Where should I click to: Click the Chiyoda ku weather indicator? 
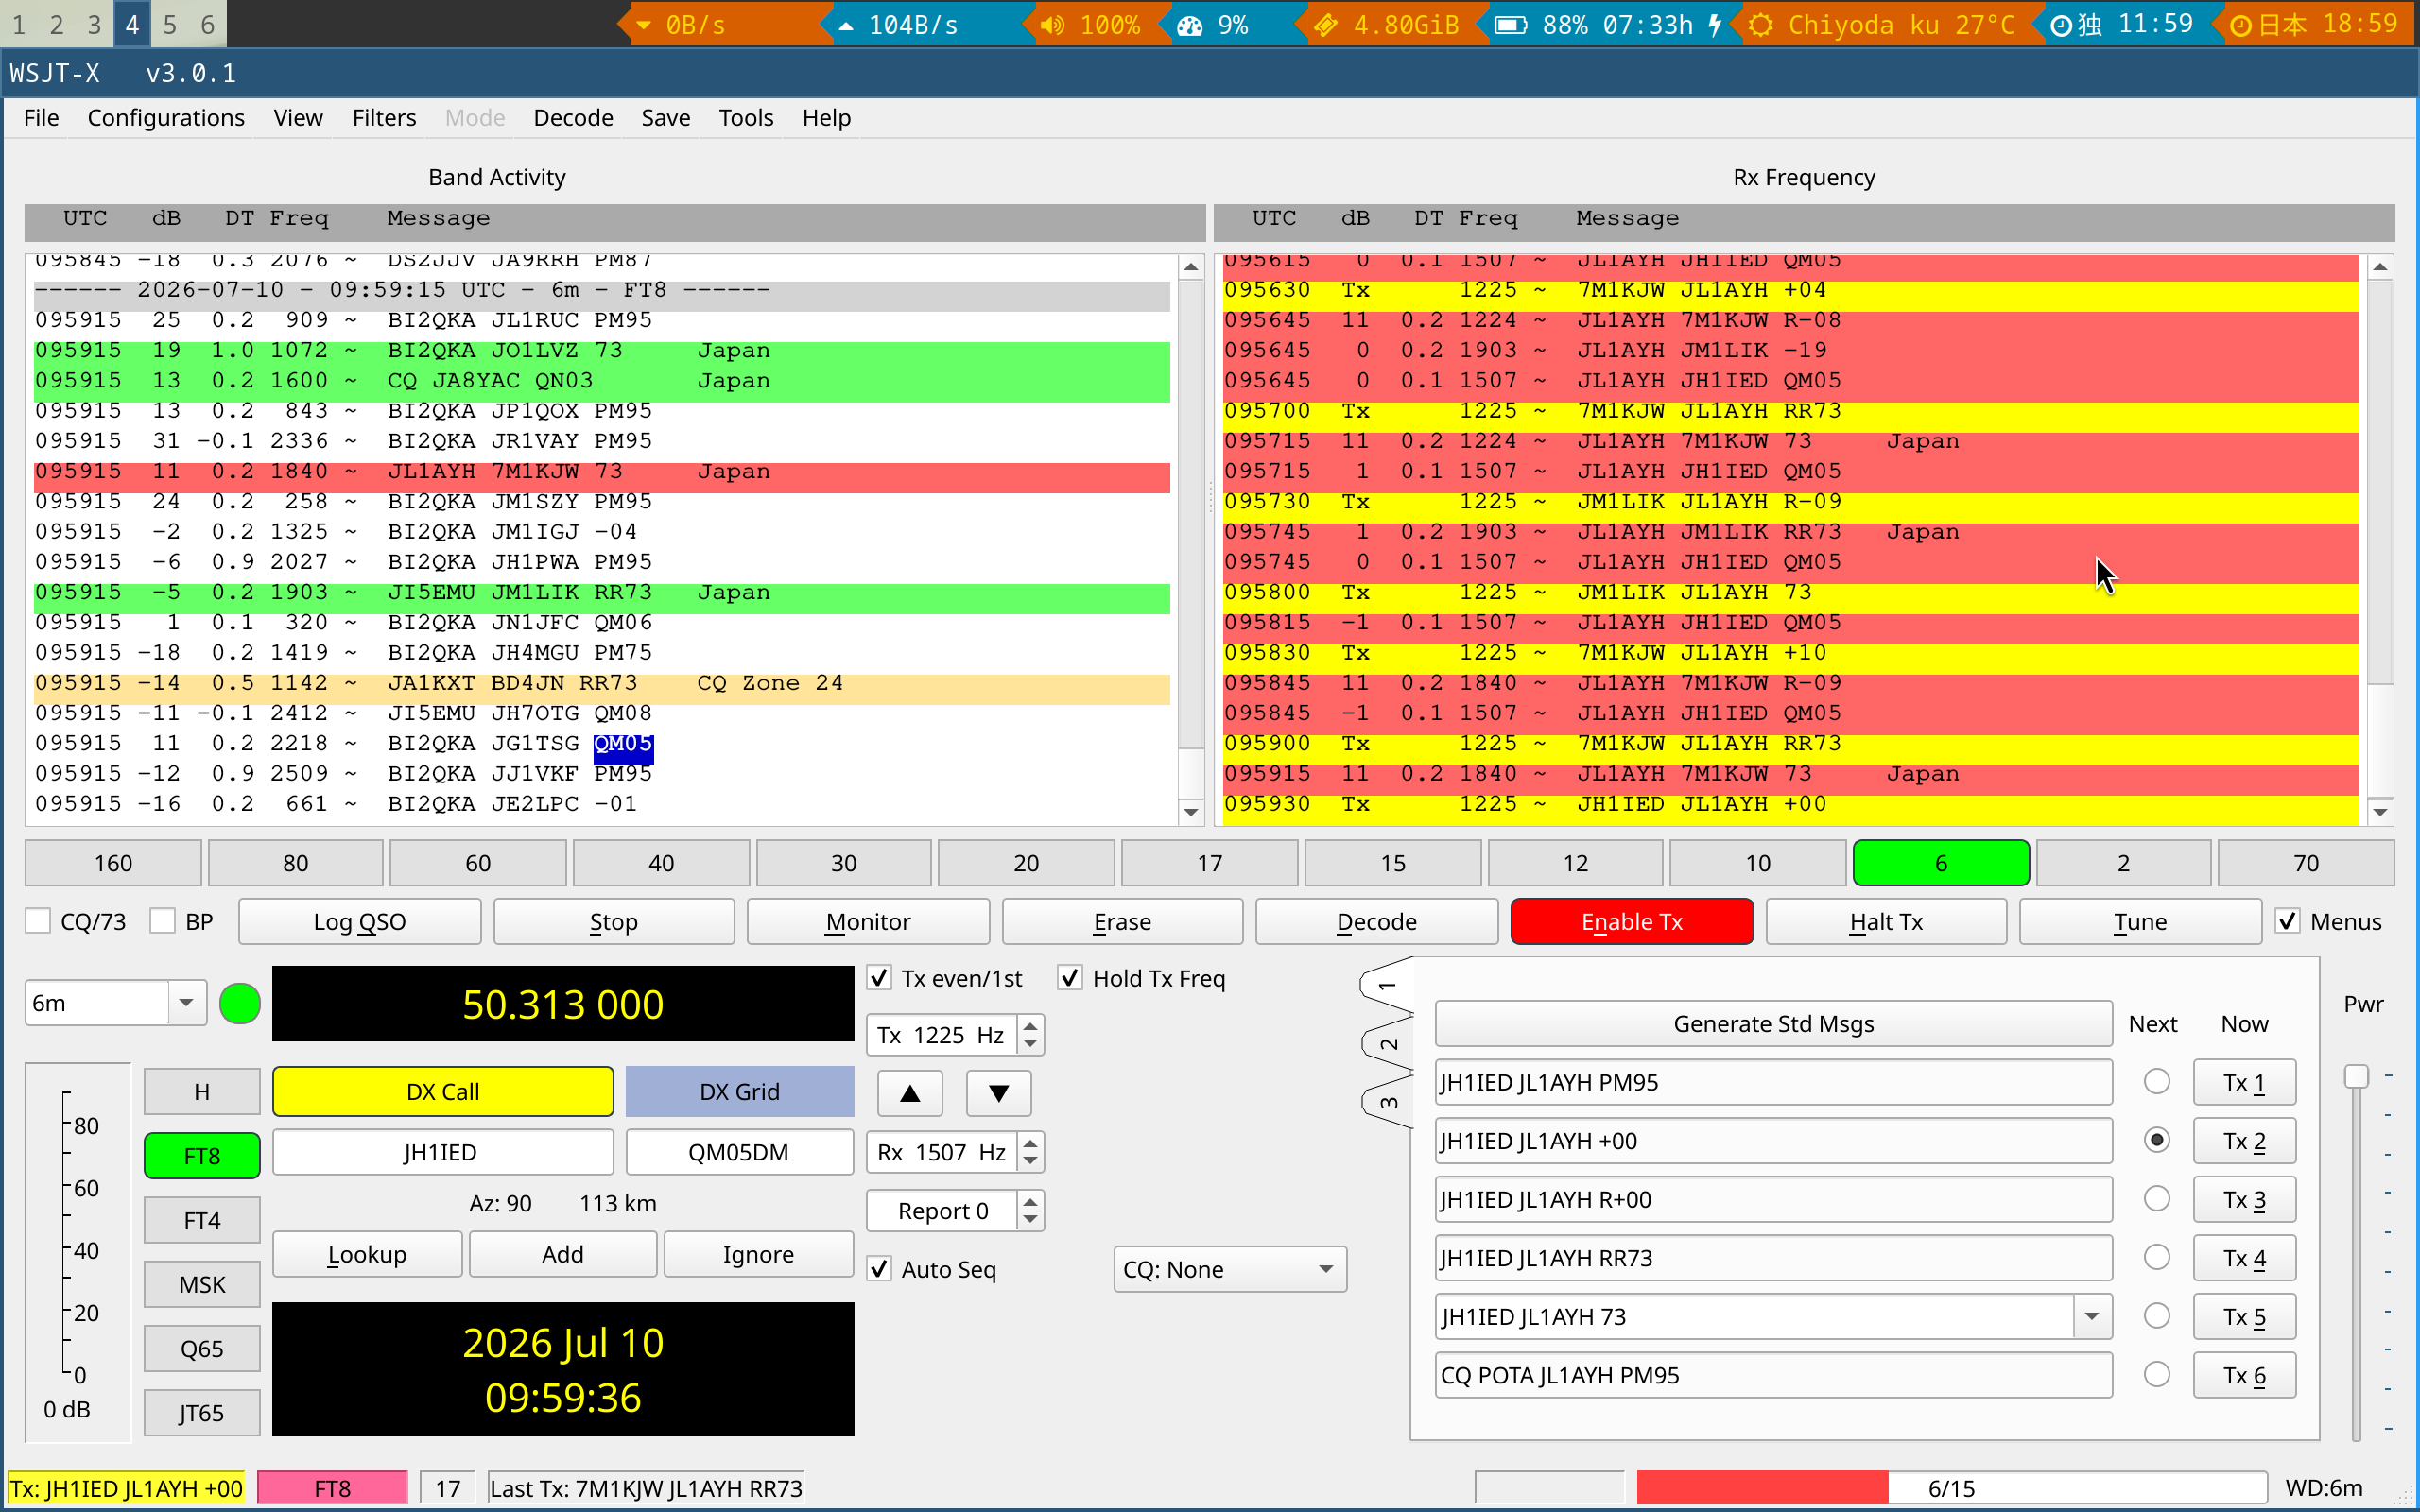[x=1882, y=24]
